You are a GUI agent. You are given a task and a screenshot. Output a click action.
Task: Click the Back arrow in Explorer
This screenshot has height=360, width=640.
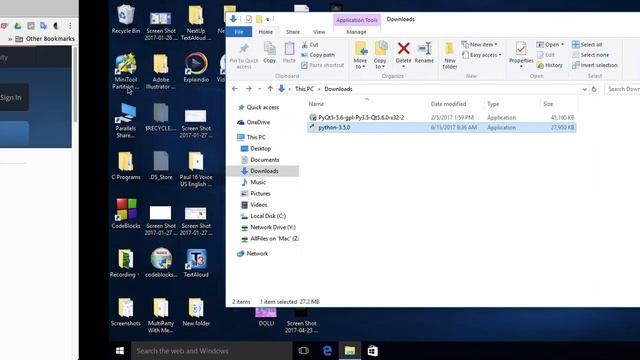point(235,89)
